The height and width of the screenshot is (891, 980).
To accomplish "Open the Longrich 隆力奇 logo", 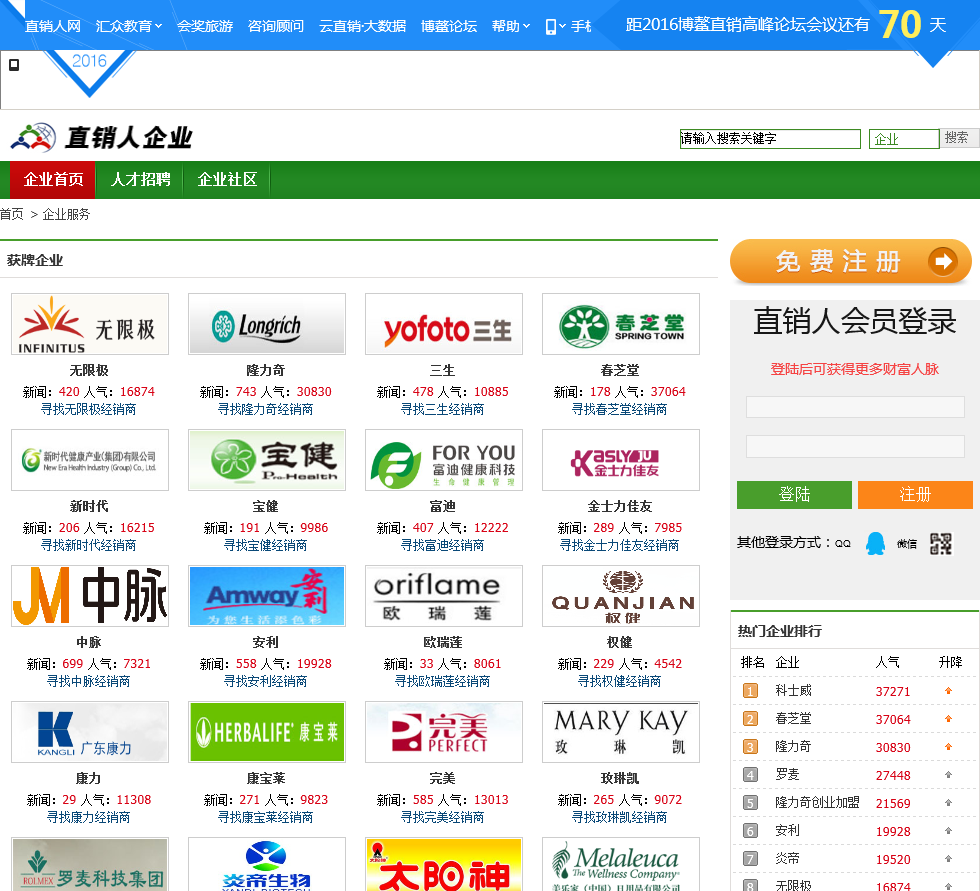I will 267,324.
